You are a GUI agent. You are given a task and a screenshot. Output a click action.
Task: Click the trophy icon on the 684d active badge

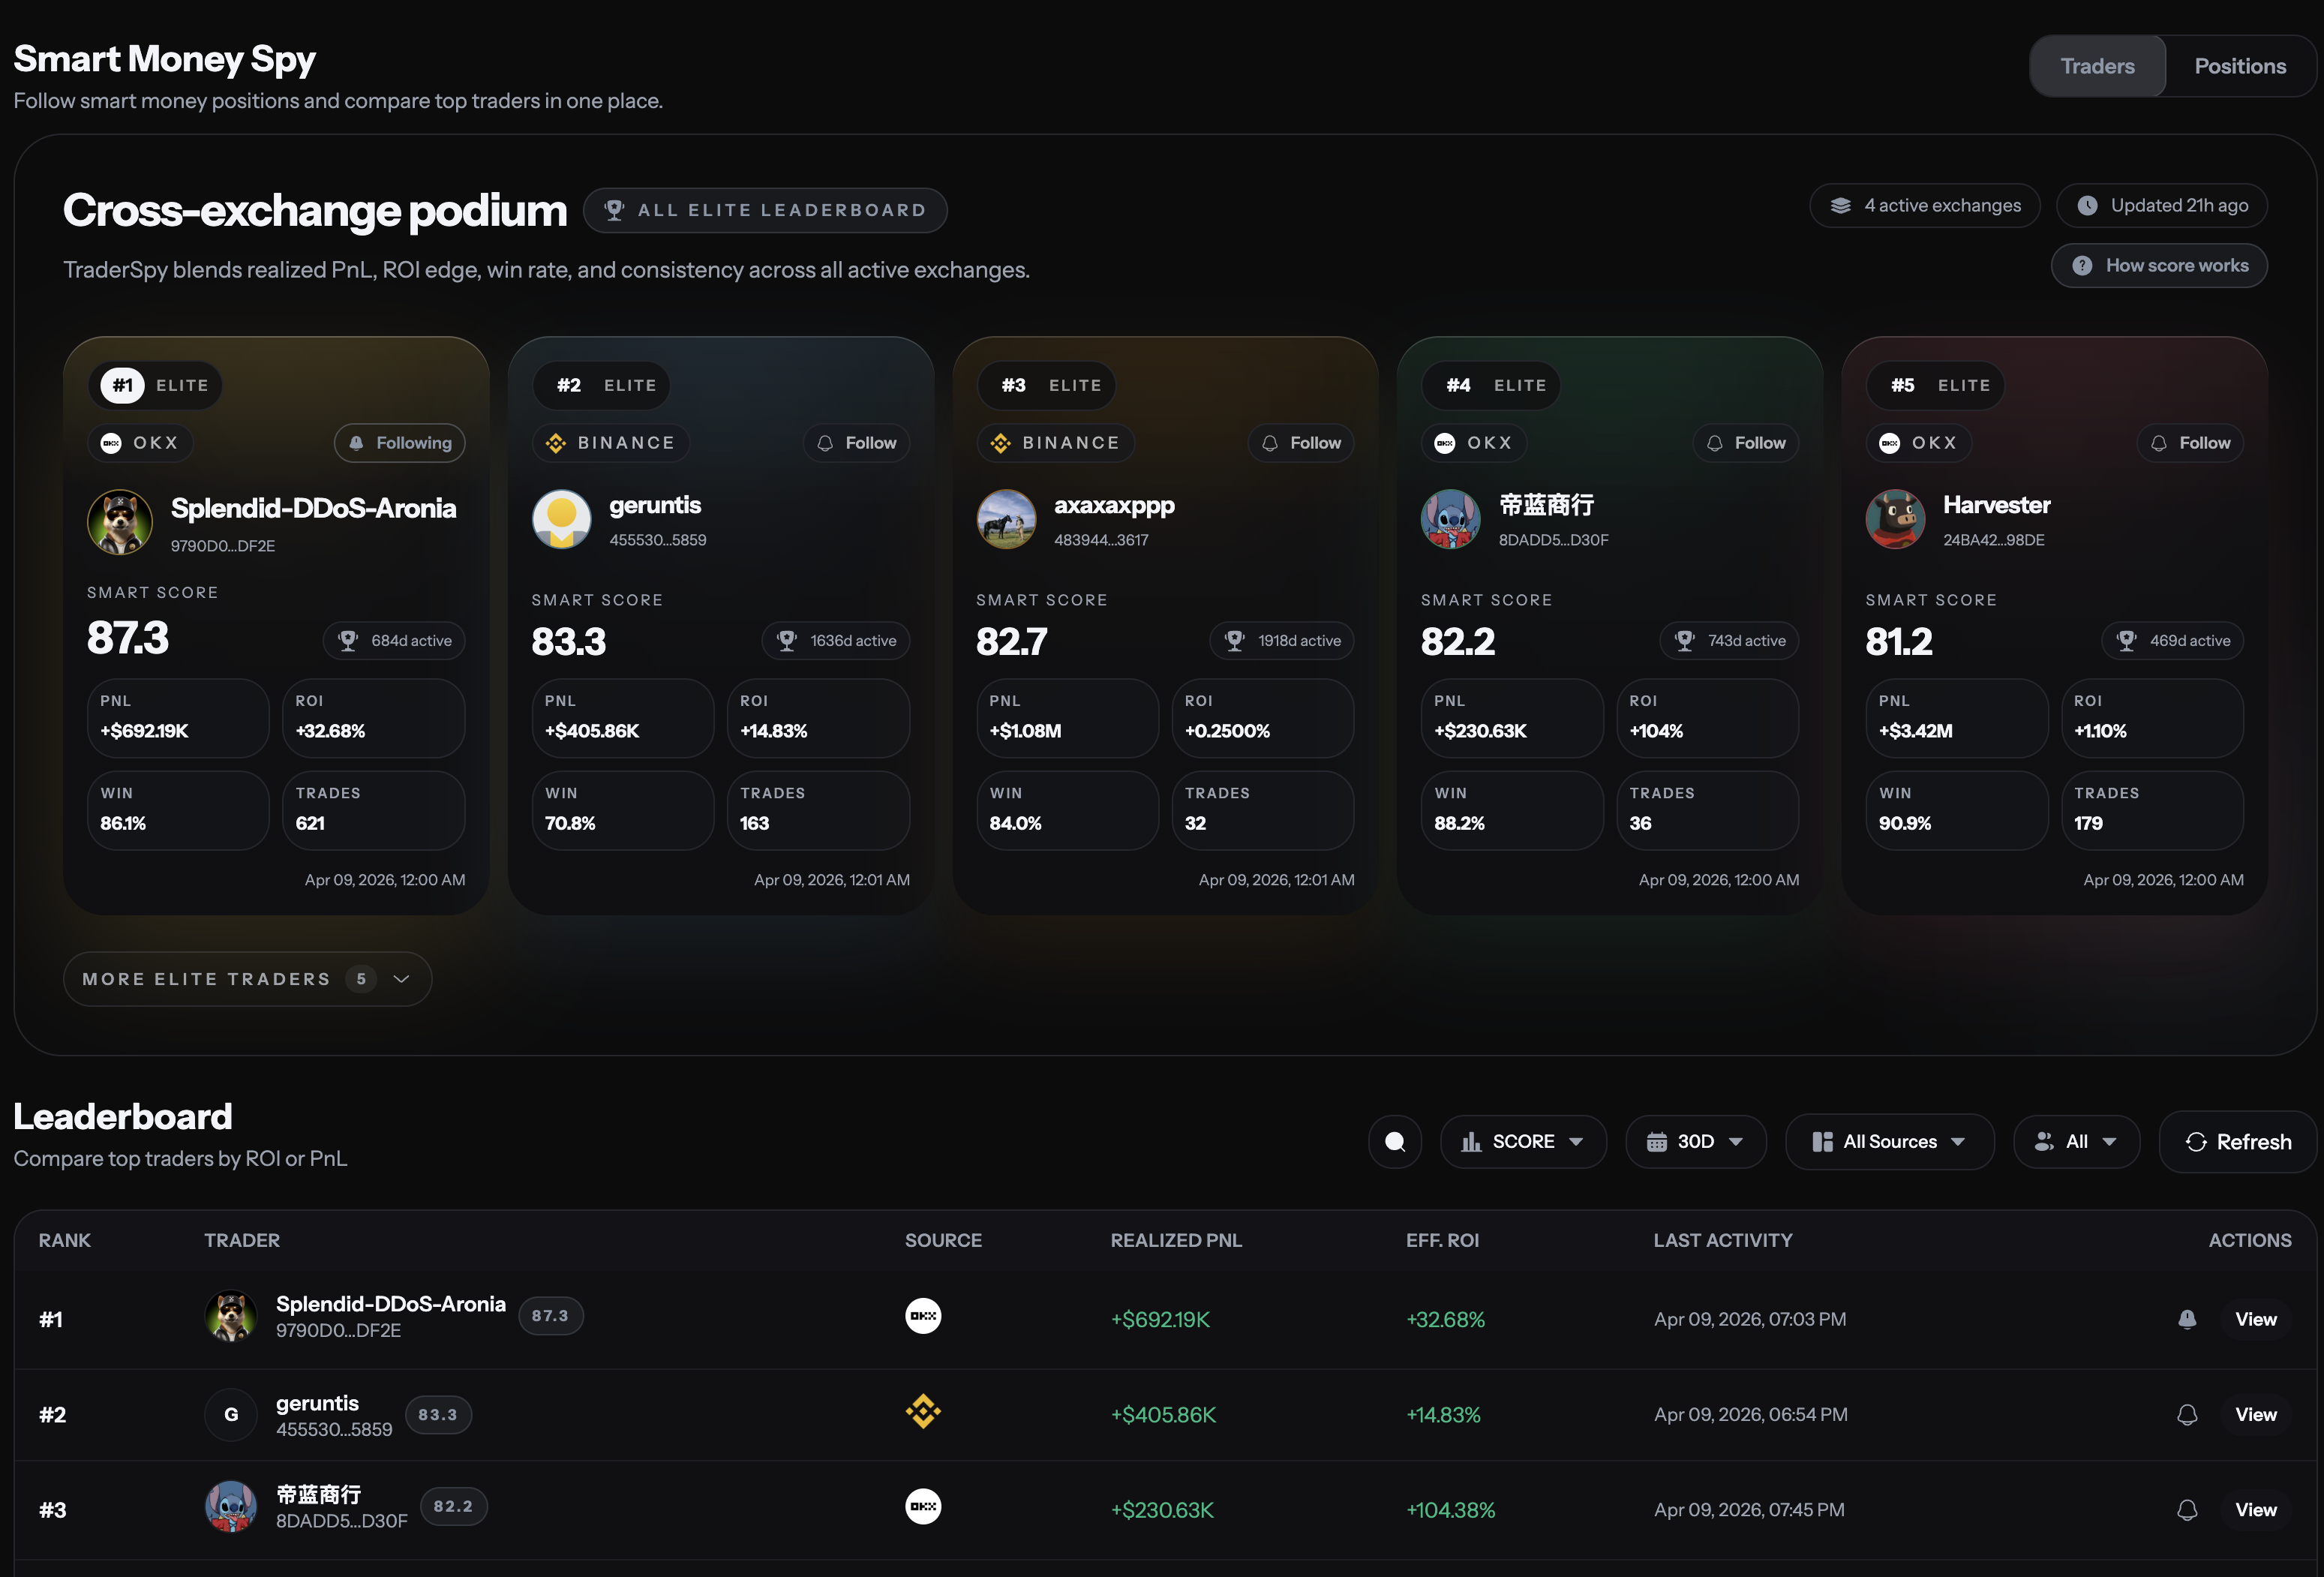pos(348,640)
